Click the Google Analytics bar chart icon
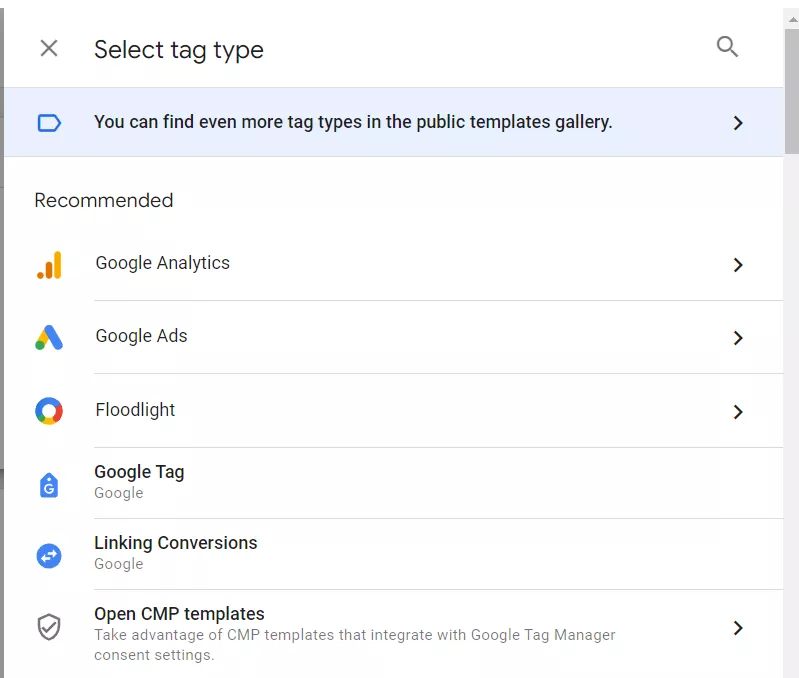This screenshot has height=678, width=799. pyautogui.click(x=49, y=265)
